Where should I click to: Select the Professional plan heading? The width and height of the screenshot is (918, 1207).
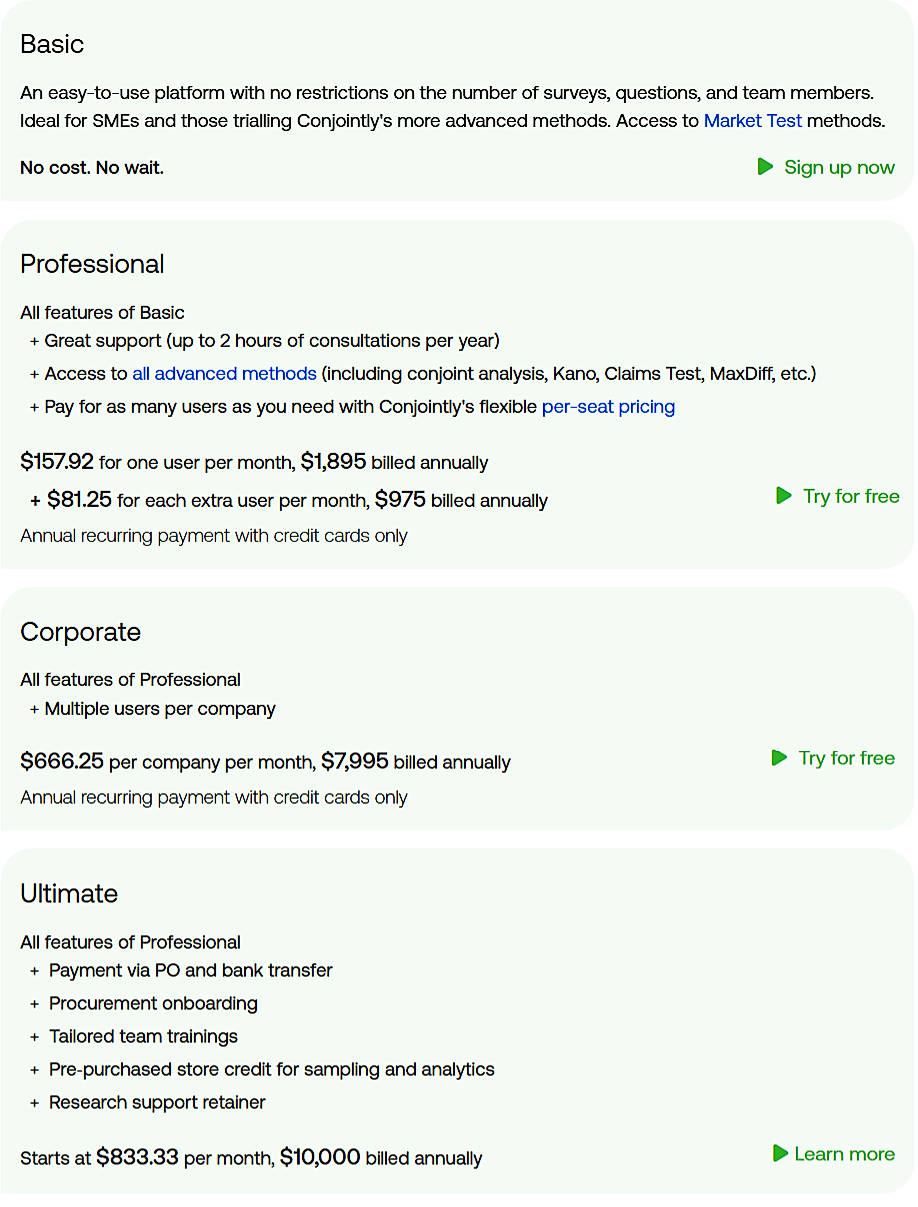pyautogui.click(x=92, y=264)
